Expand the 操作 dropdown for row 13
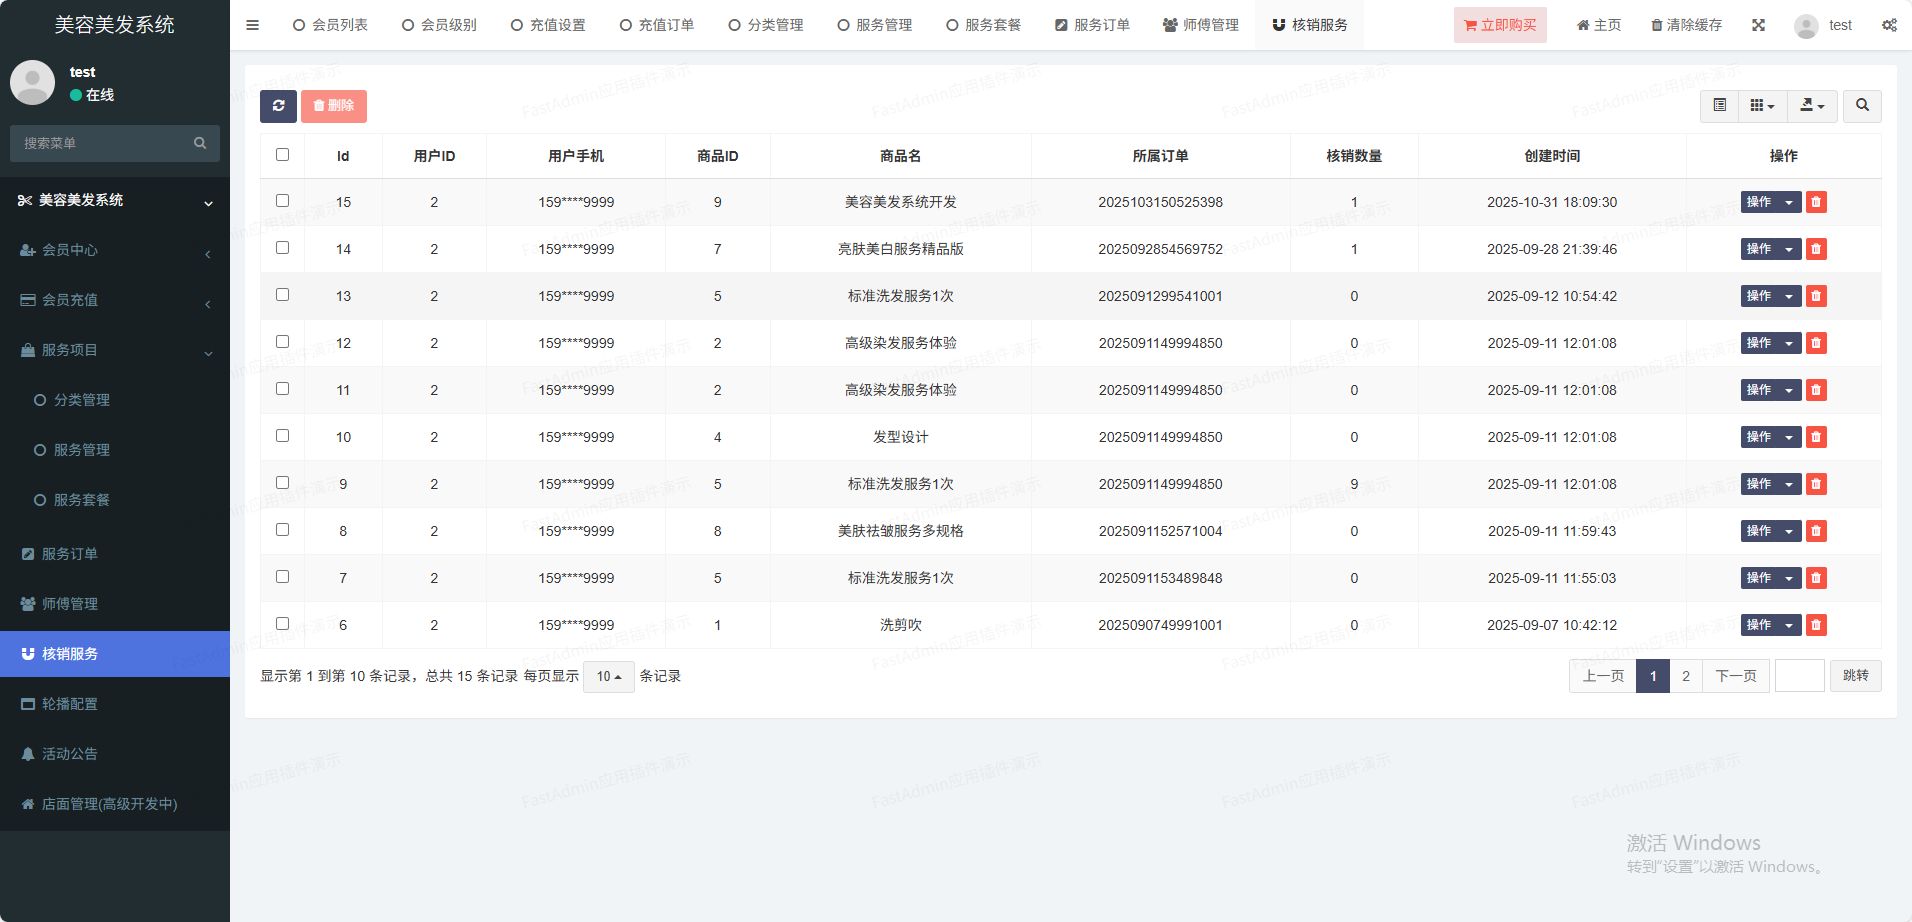 click(x=1789, y=296)
